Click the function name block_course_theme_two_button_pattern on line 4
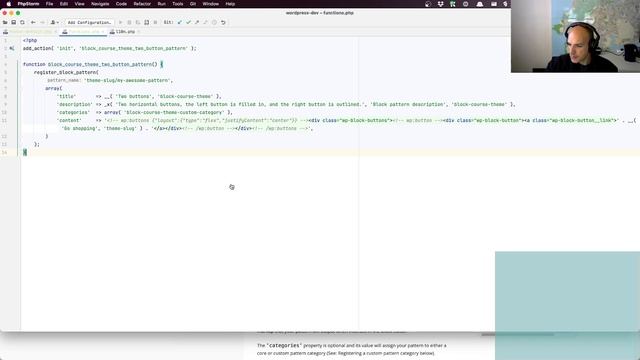Screen dimensions: 640x360 pos(100,64)
